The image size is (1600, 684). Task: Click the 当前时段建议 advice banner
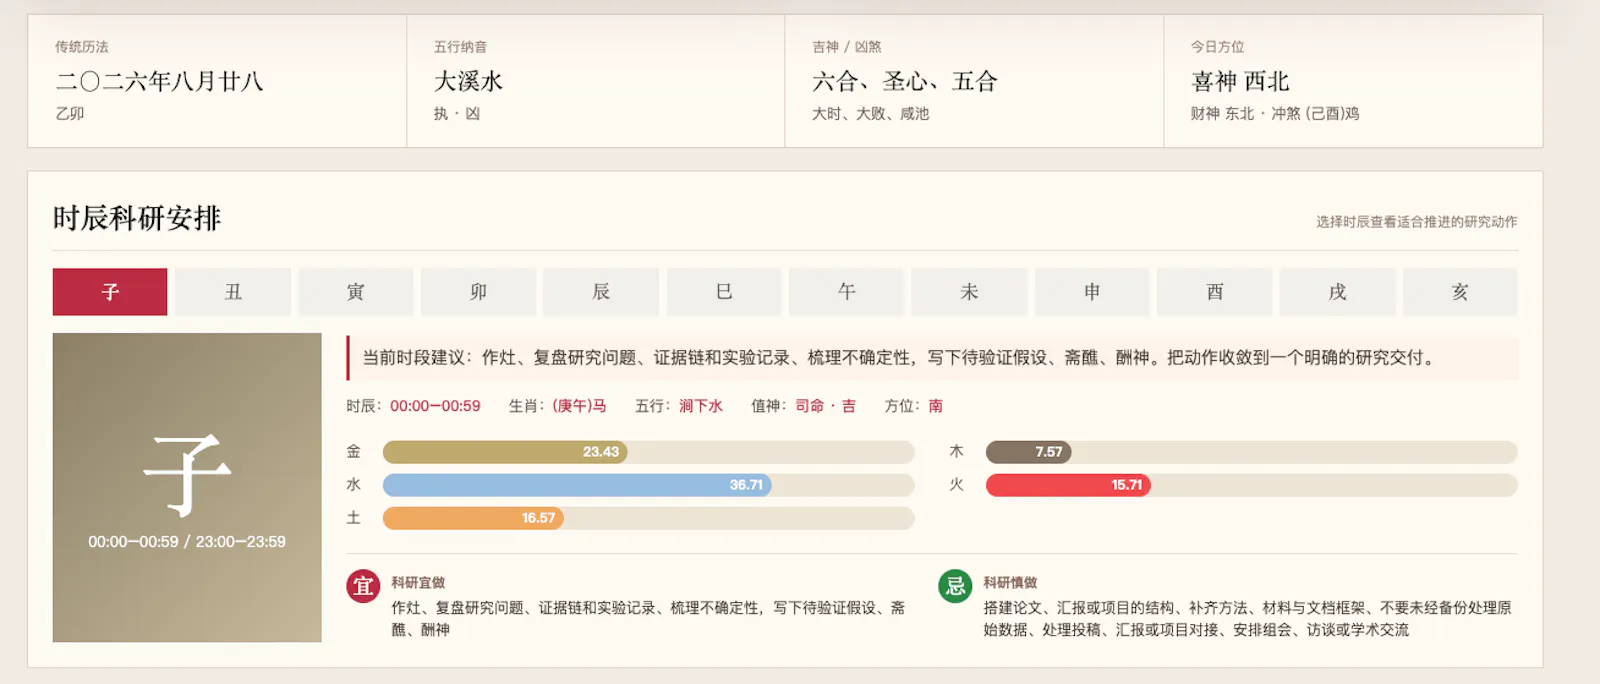pyautogui.click(x=933, y=358)
